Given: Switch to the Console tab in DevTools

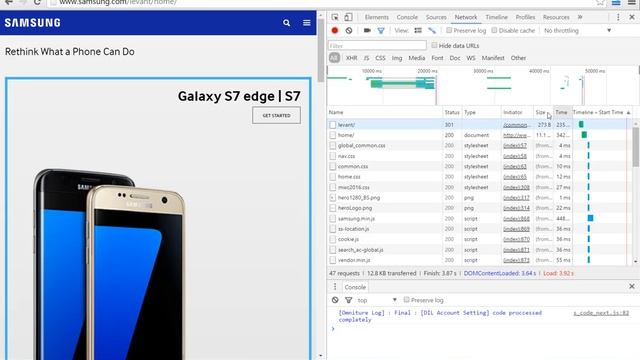Looking at the screenshot, I should tap(407, 17).
